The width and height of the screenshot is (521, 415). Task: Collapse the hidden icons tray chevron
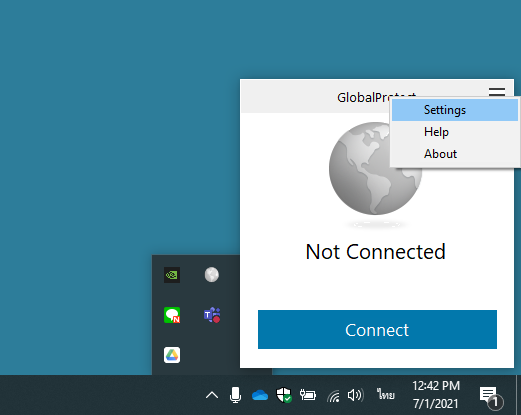212,395
